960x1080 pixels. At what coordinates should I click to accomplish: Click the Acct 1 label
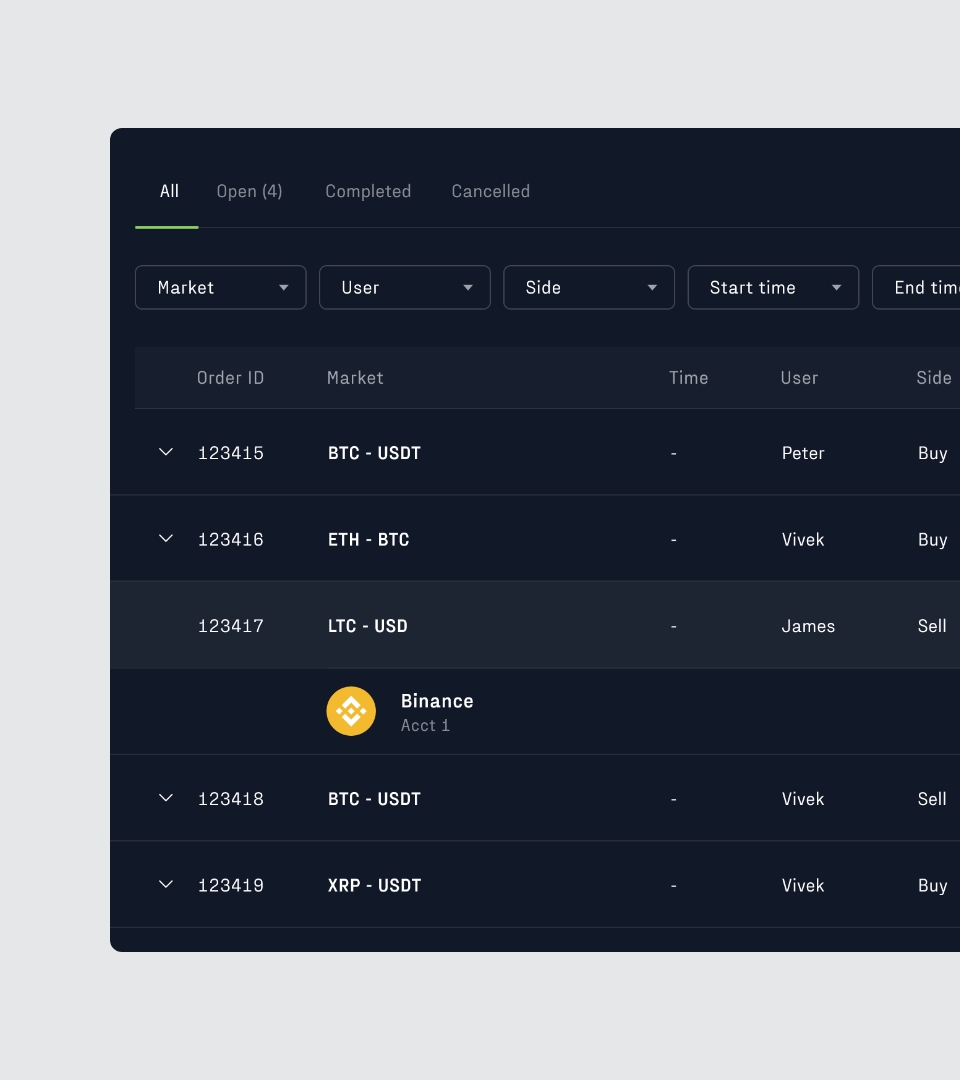point(425,725)
